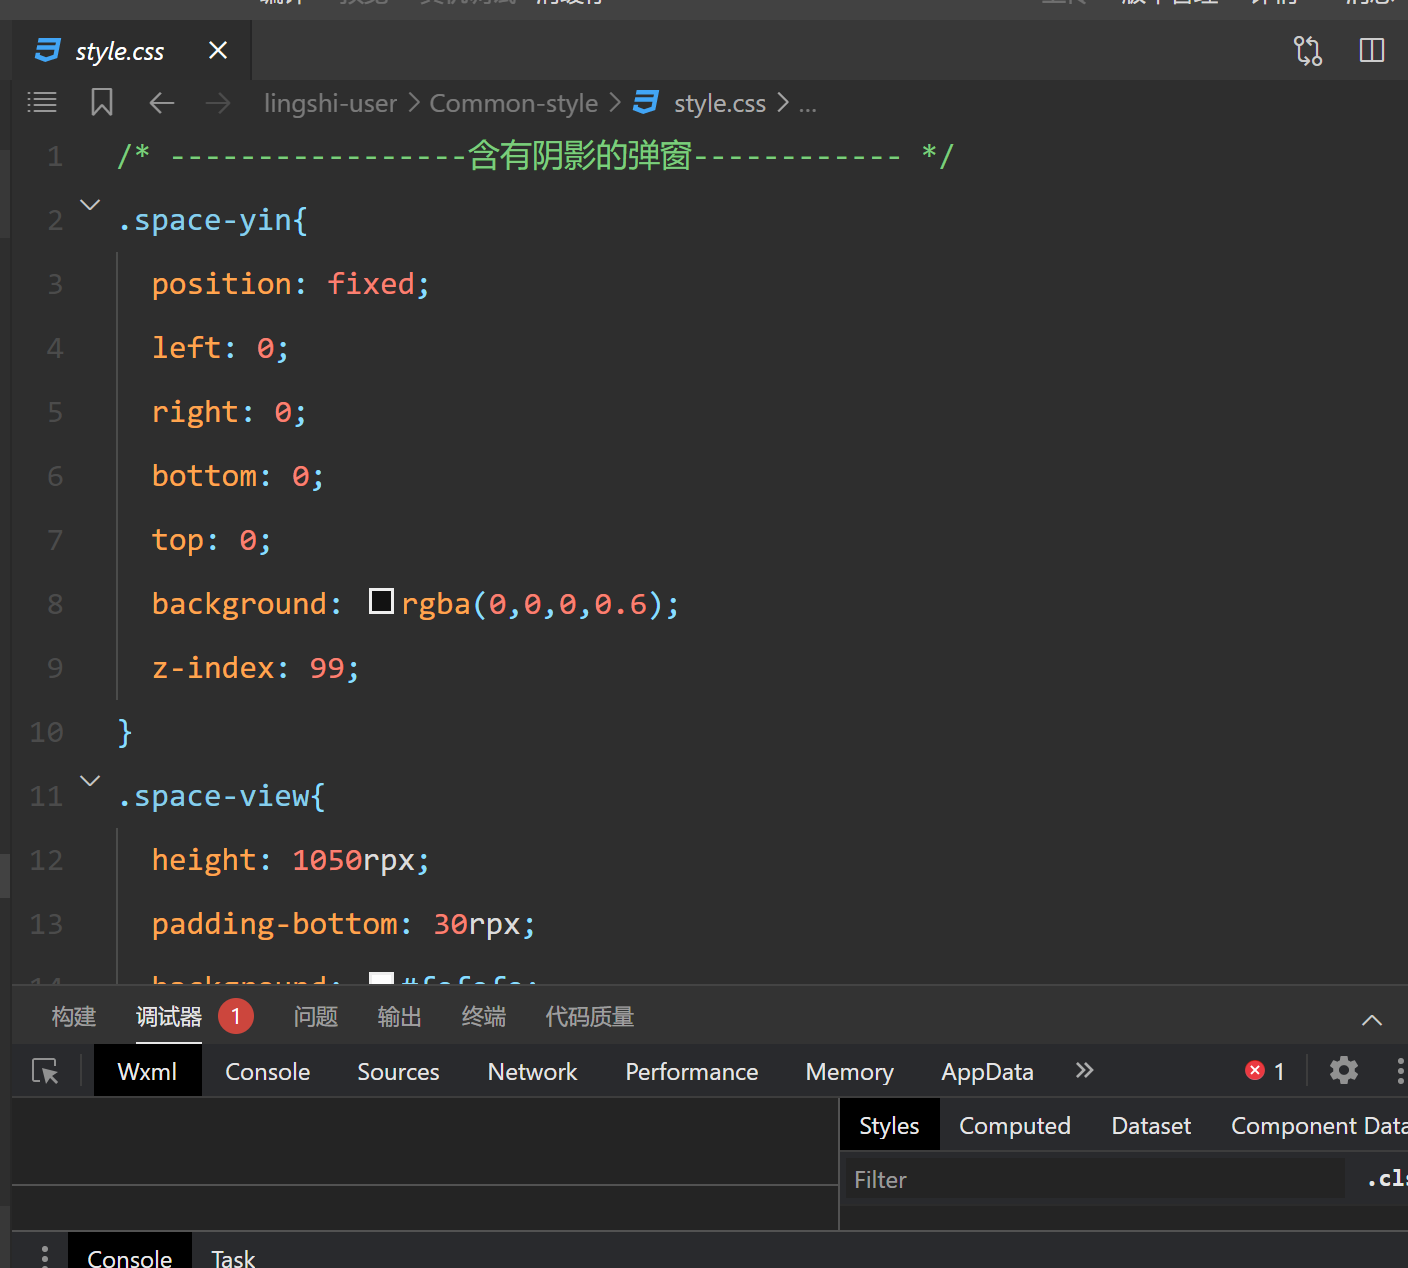Click the red error count indicator
This screenshot has height=1268, width=1408.
click(1265, 1071)
